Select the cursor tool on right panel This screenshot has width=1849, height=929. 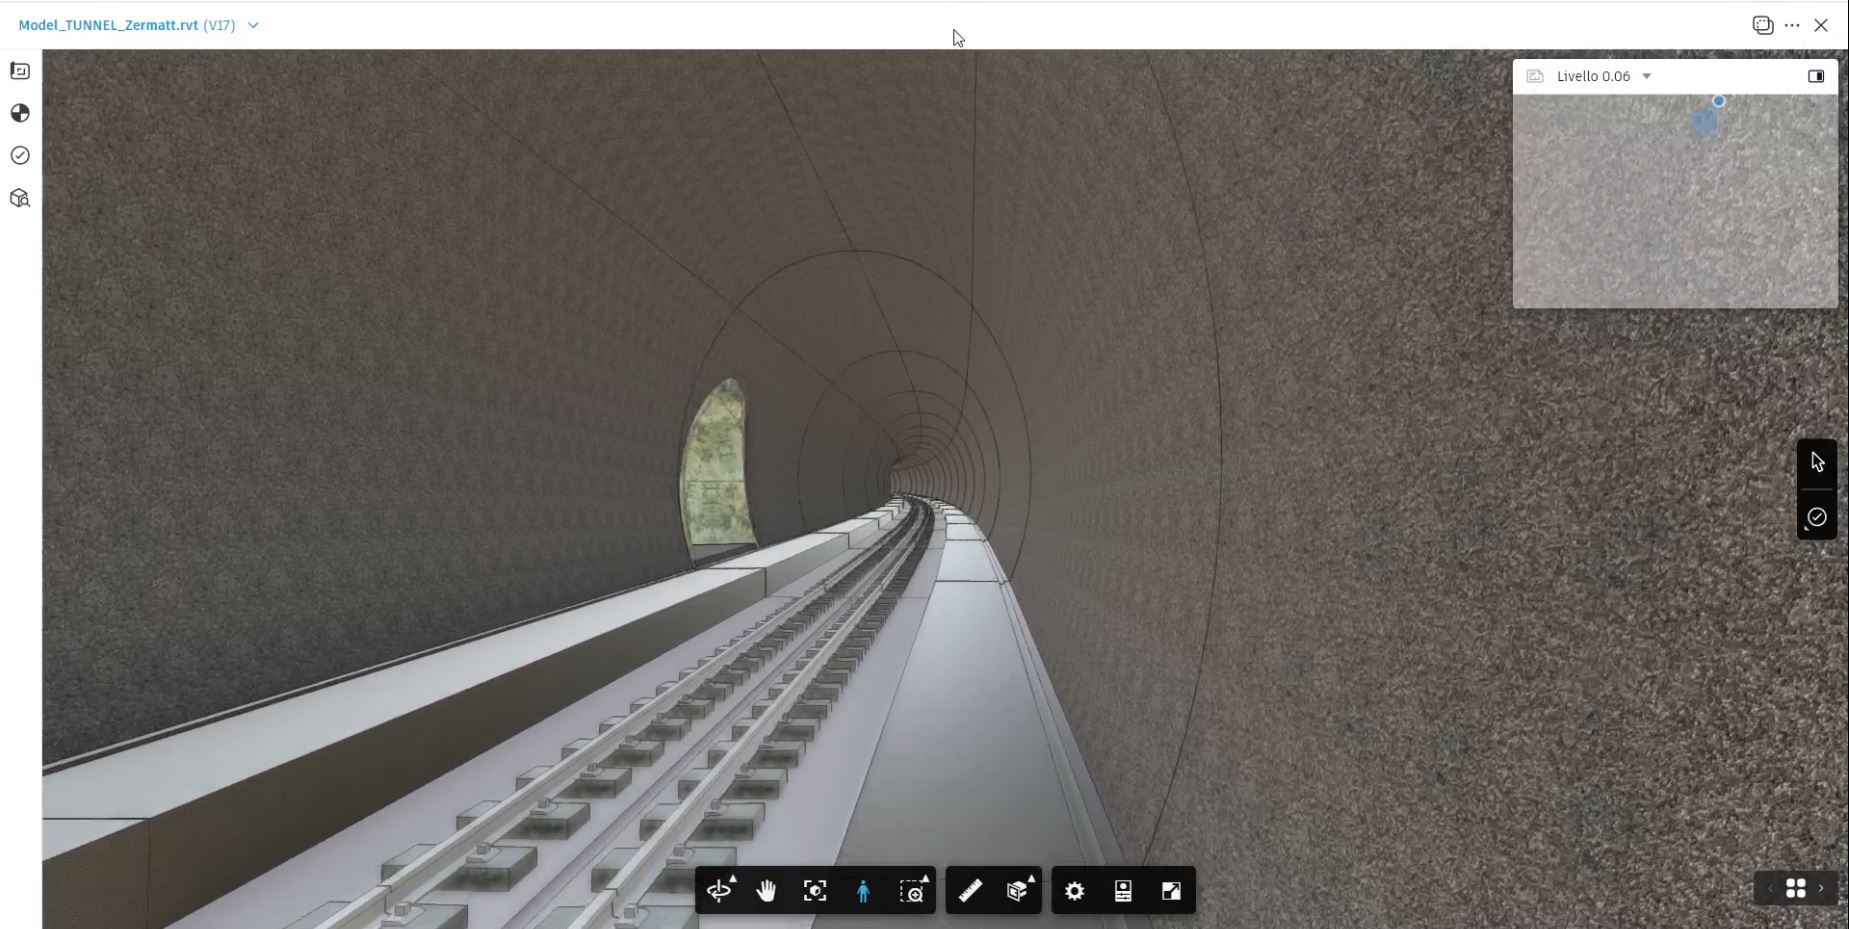1817,462
